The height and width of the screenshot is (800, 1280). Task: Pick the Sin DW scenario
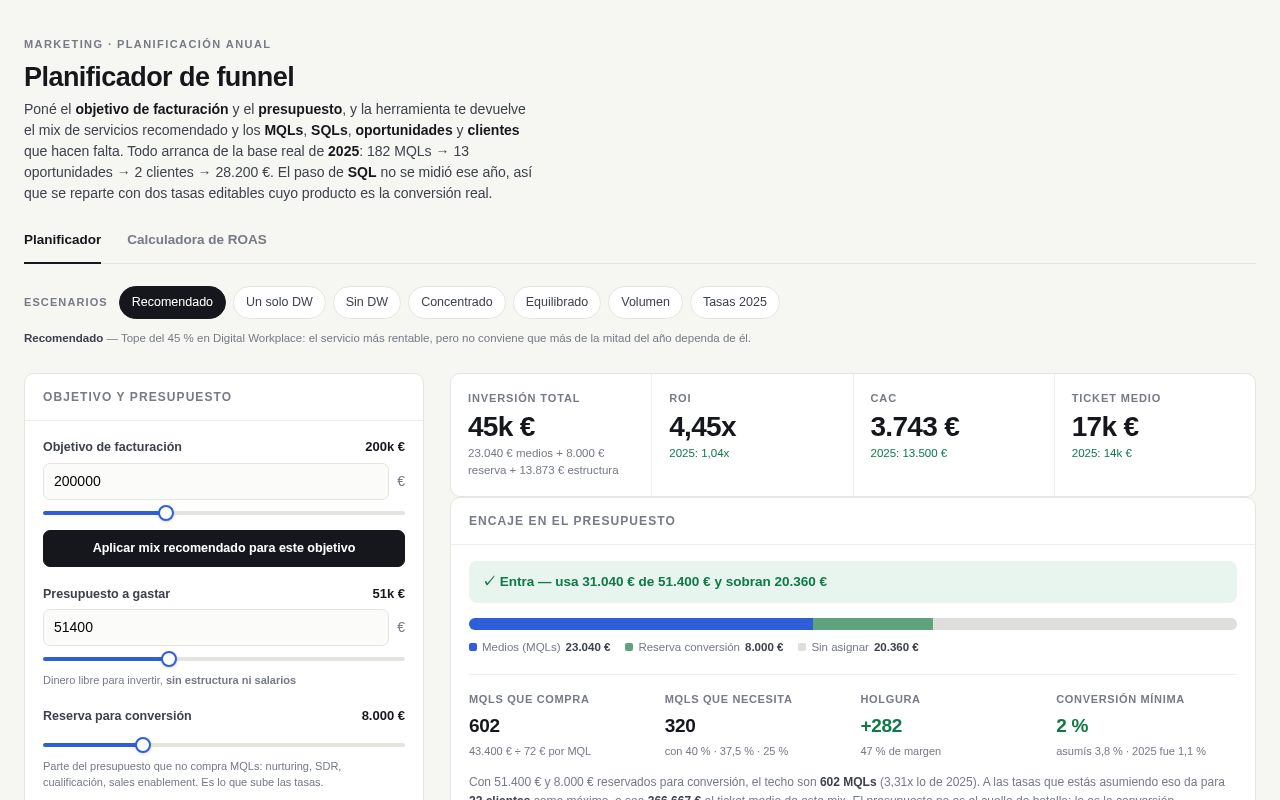pos(367,302)
